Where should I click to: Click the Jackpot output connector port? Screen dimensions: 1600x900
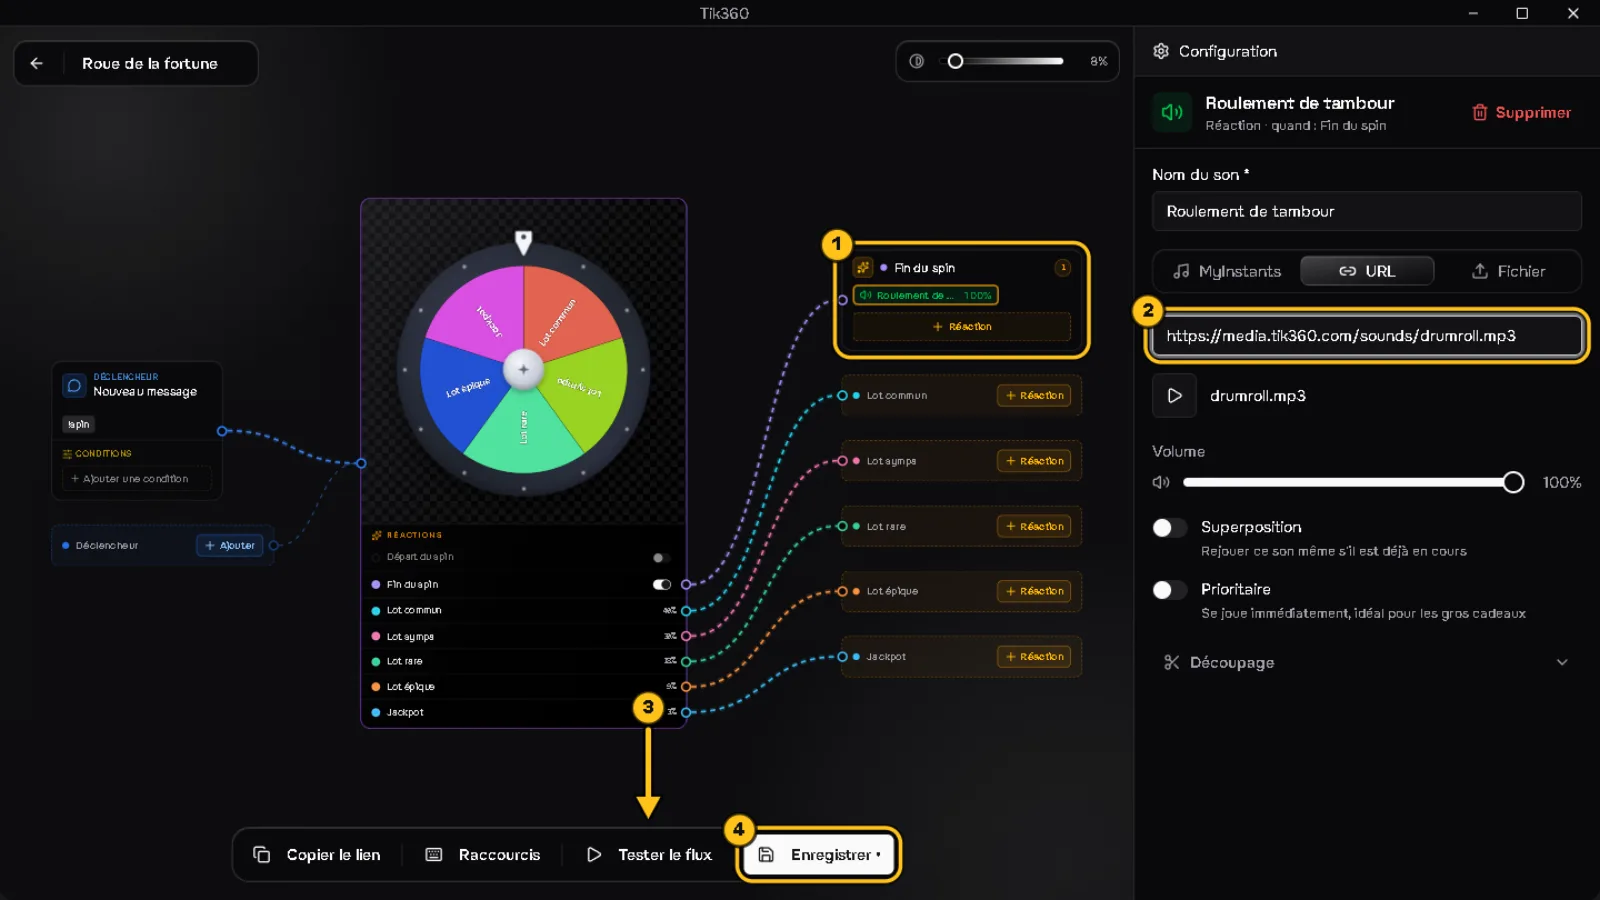click(686, 712)
